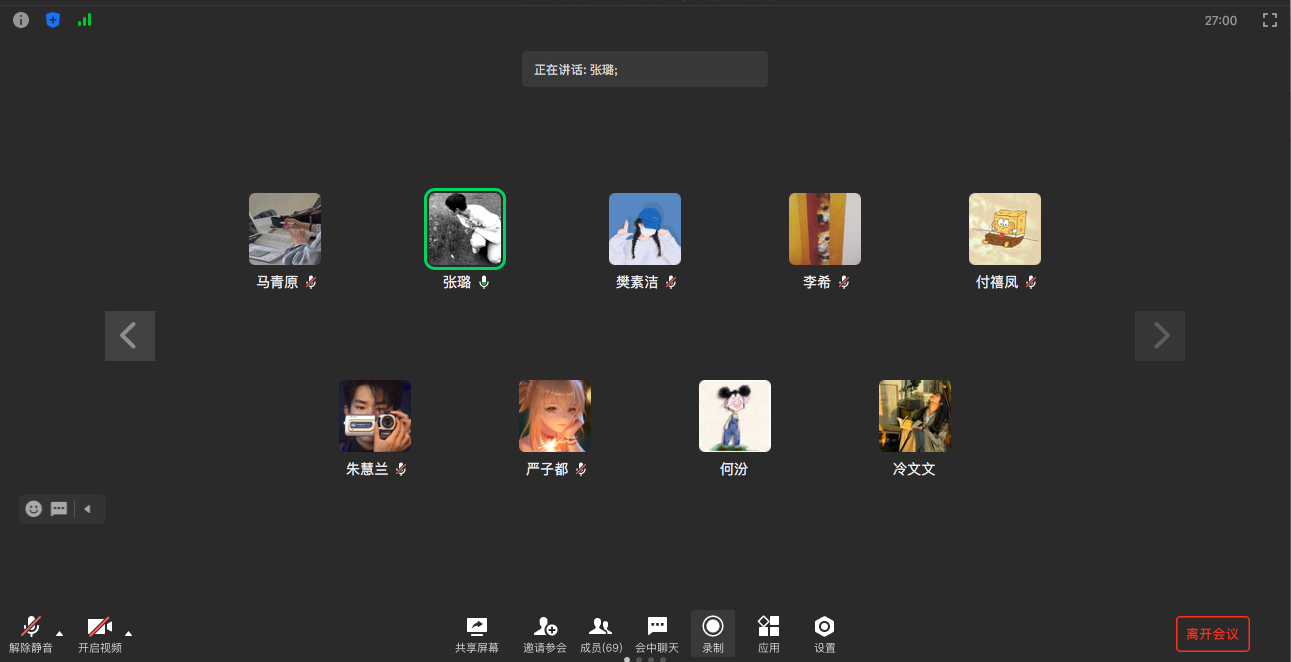Open the Share Screen (共享屏幕) tool
Viewport: 1291px width, 662px height.
[x=477, y=634]
